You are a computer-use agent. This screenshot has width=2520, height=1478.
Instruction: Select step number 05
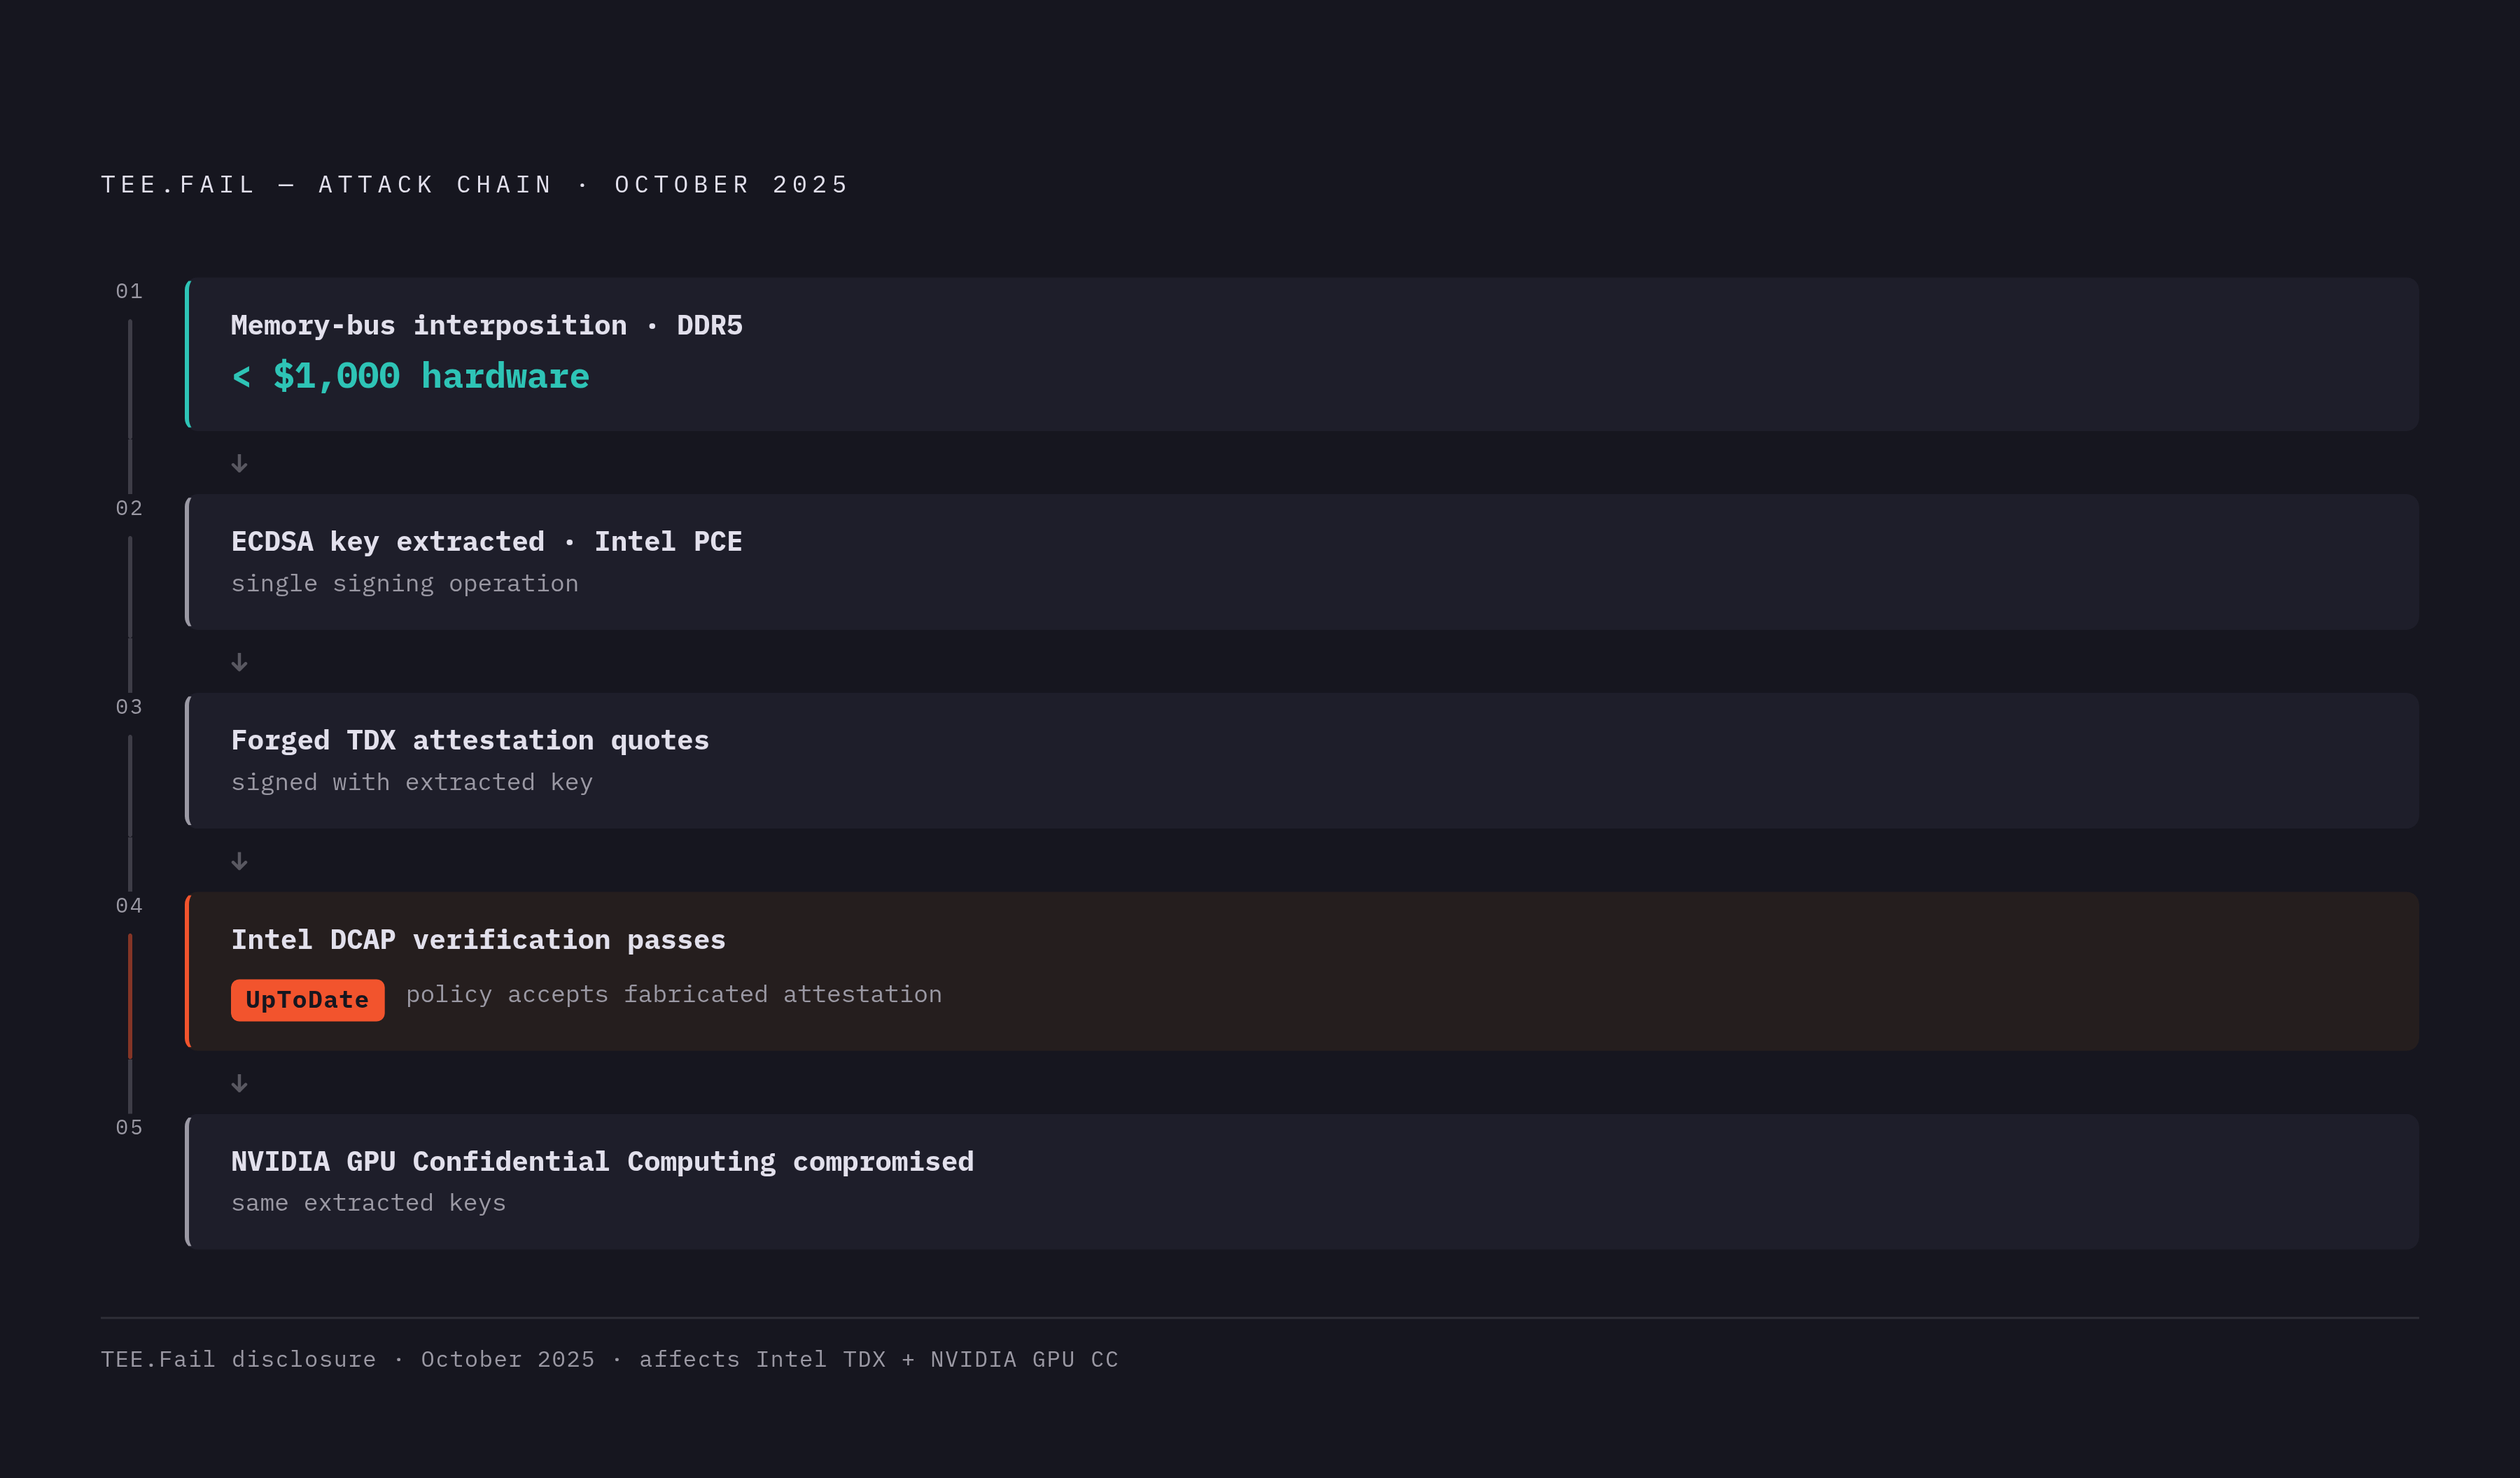coord(129,1128)
